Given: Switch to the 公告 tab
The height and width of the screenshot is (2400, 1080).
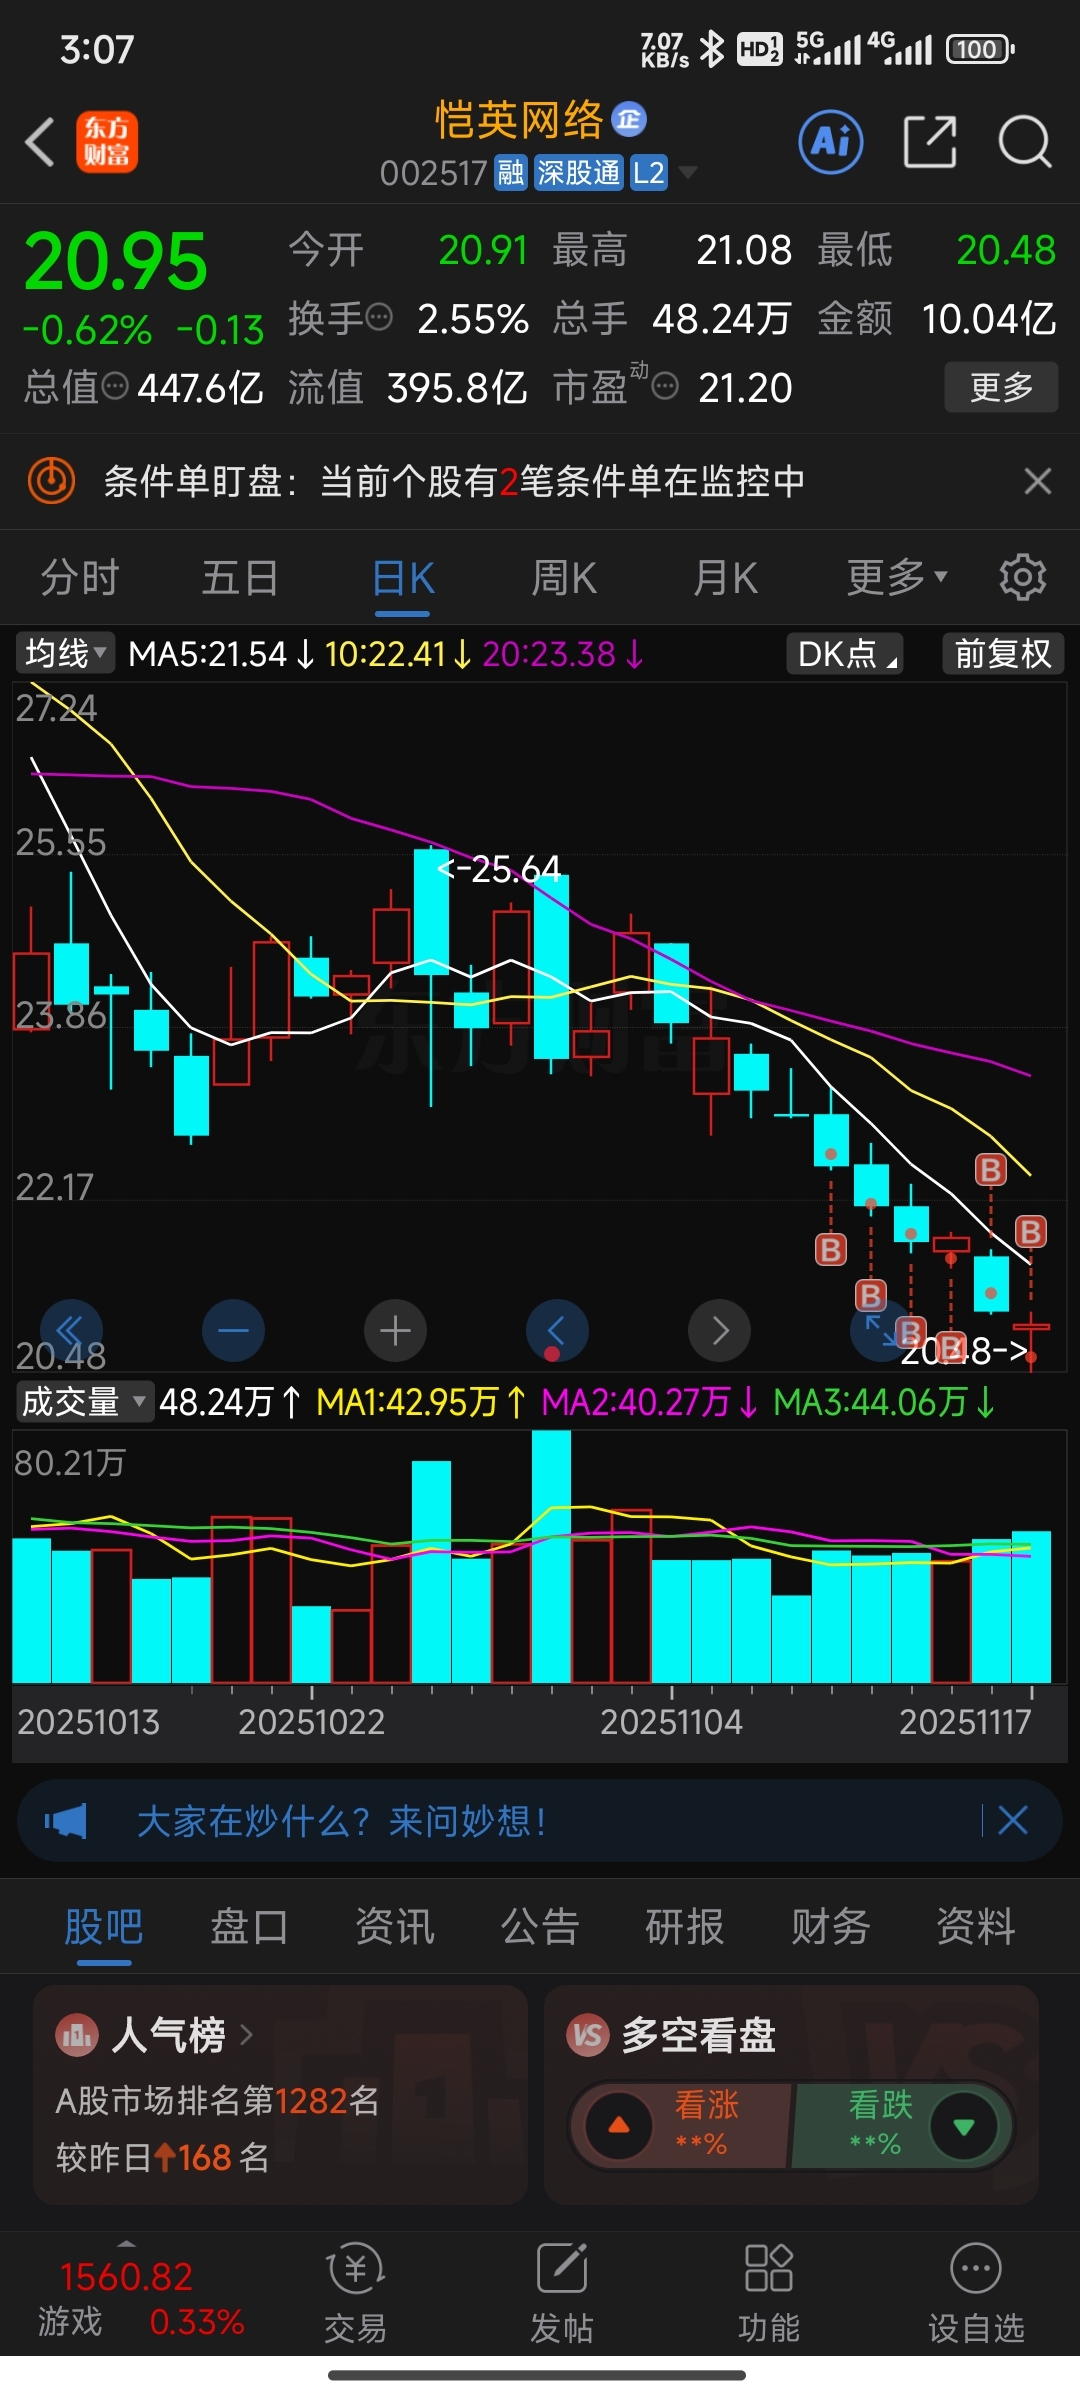Looking at the screenshot, I should pyautogui.click(x=540, y=1927).
